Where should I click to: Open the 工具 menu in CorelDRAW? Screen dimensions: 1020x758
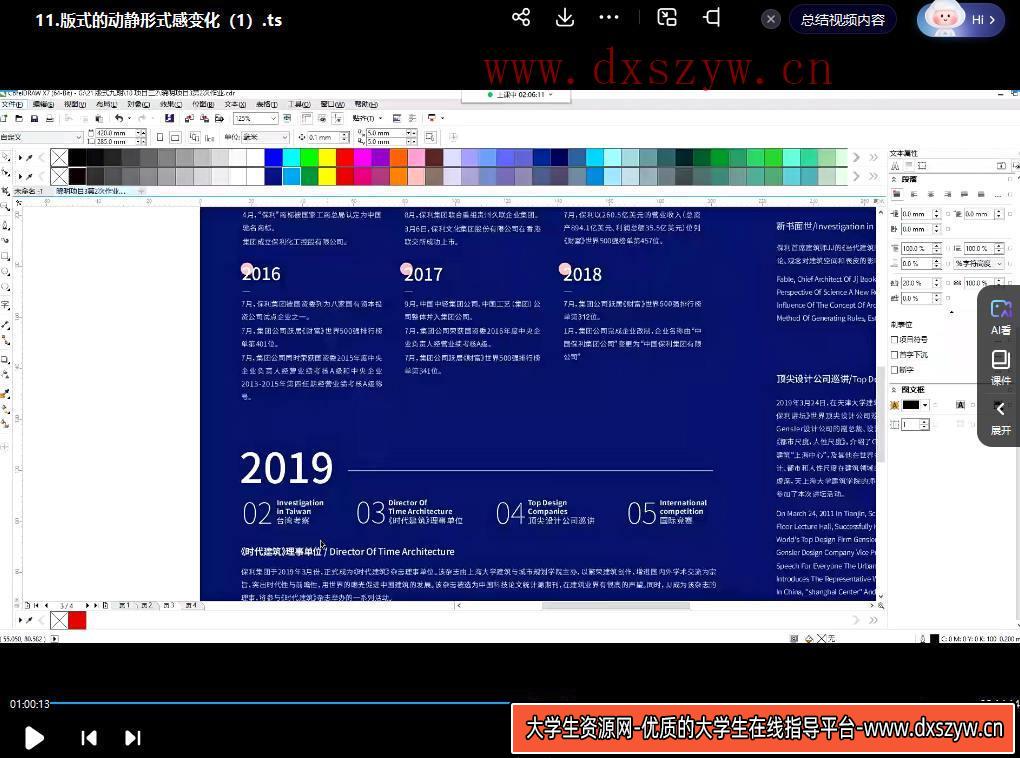pos(299,104)
